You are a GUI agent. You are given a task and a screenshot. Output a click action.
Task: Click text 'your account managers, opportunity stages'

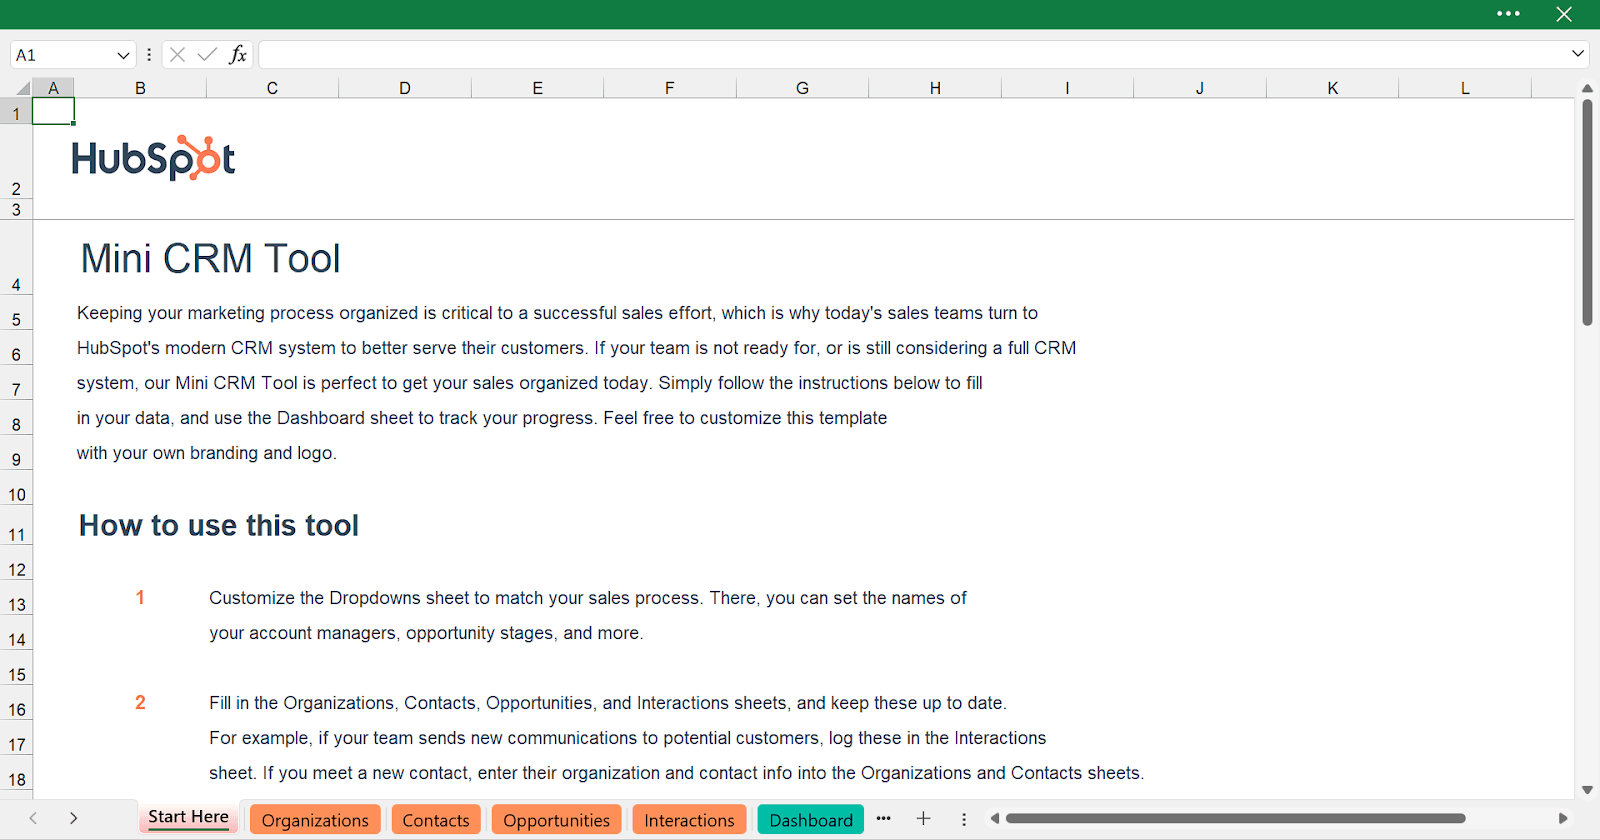382,633
